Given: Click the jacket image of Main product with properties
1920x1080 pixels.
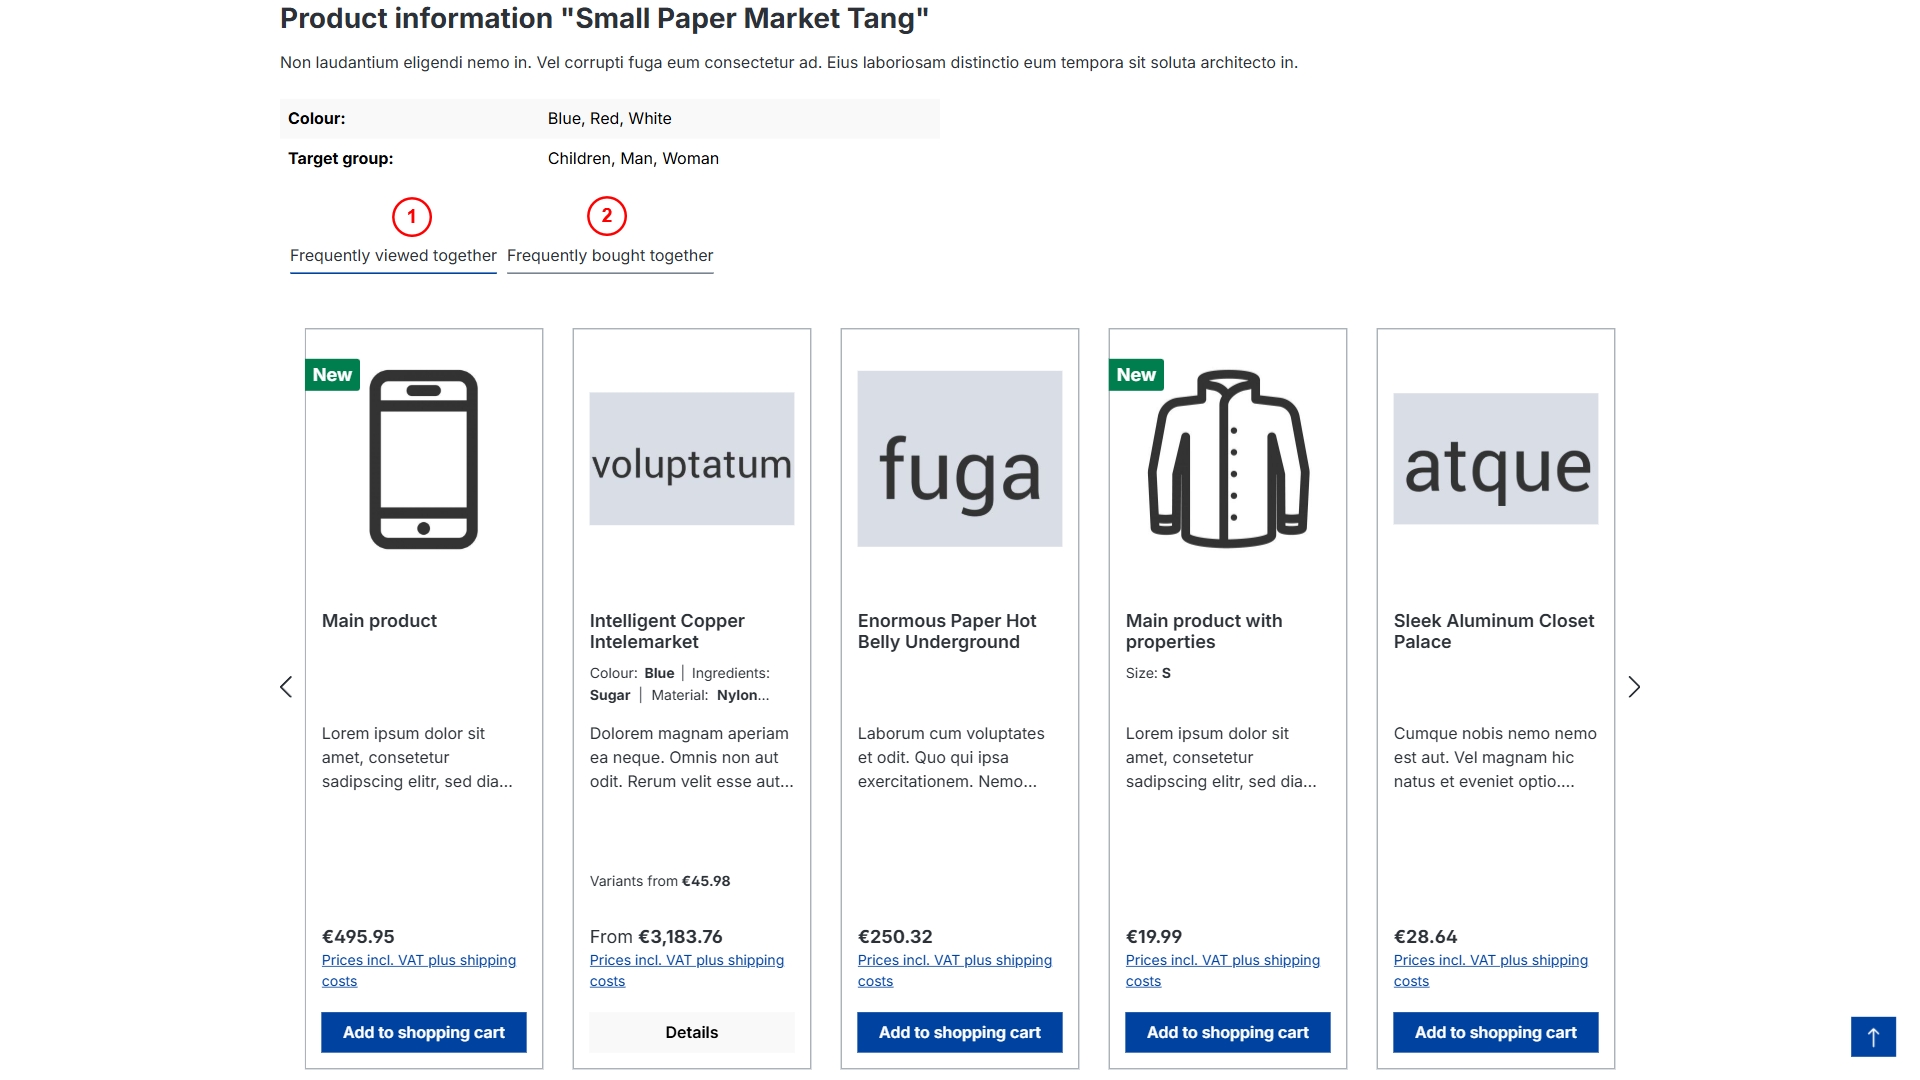Looking at the screenshot, I should 1228,459.
